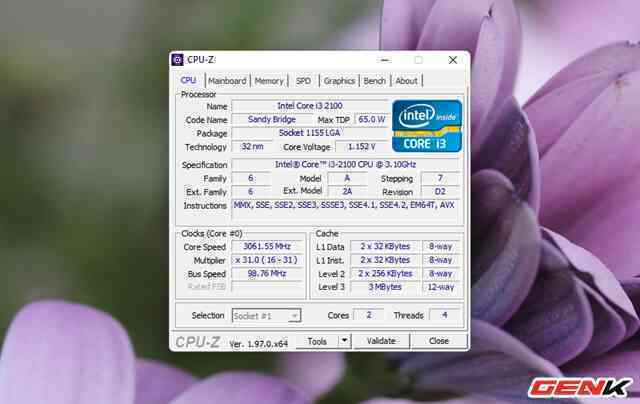This screenshot has height=404, width=640.
Task: Click the empty Rated FSB field
Action: (x=267, y=286)
